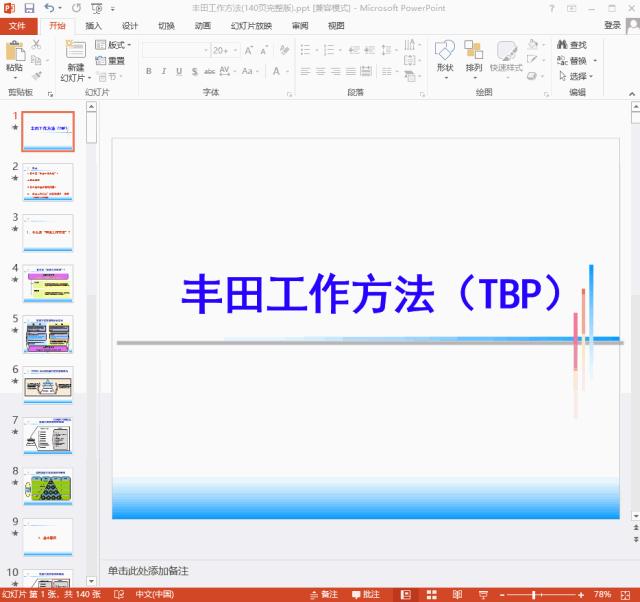Select slide 4 thumbnail

pyautogui.click(x=48, y=284)
